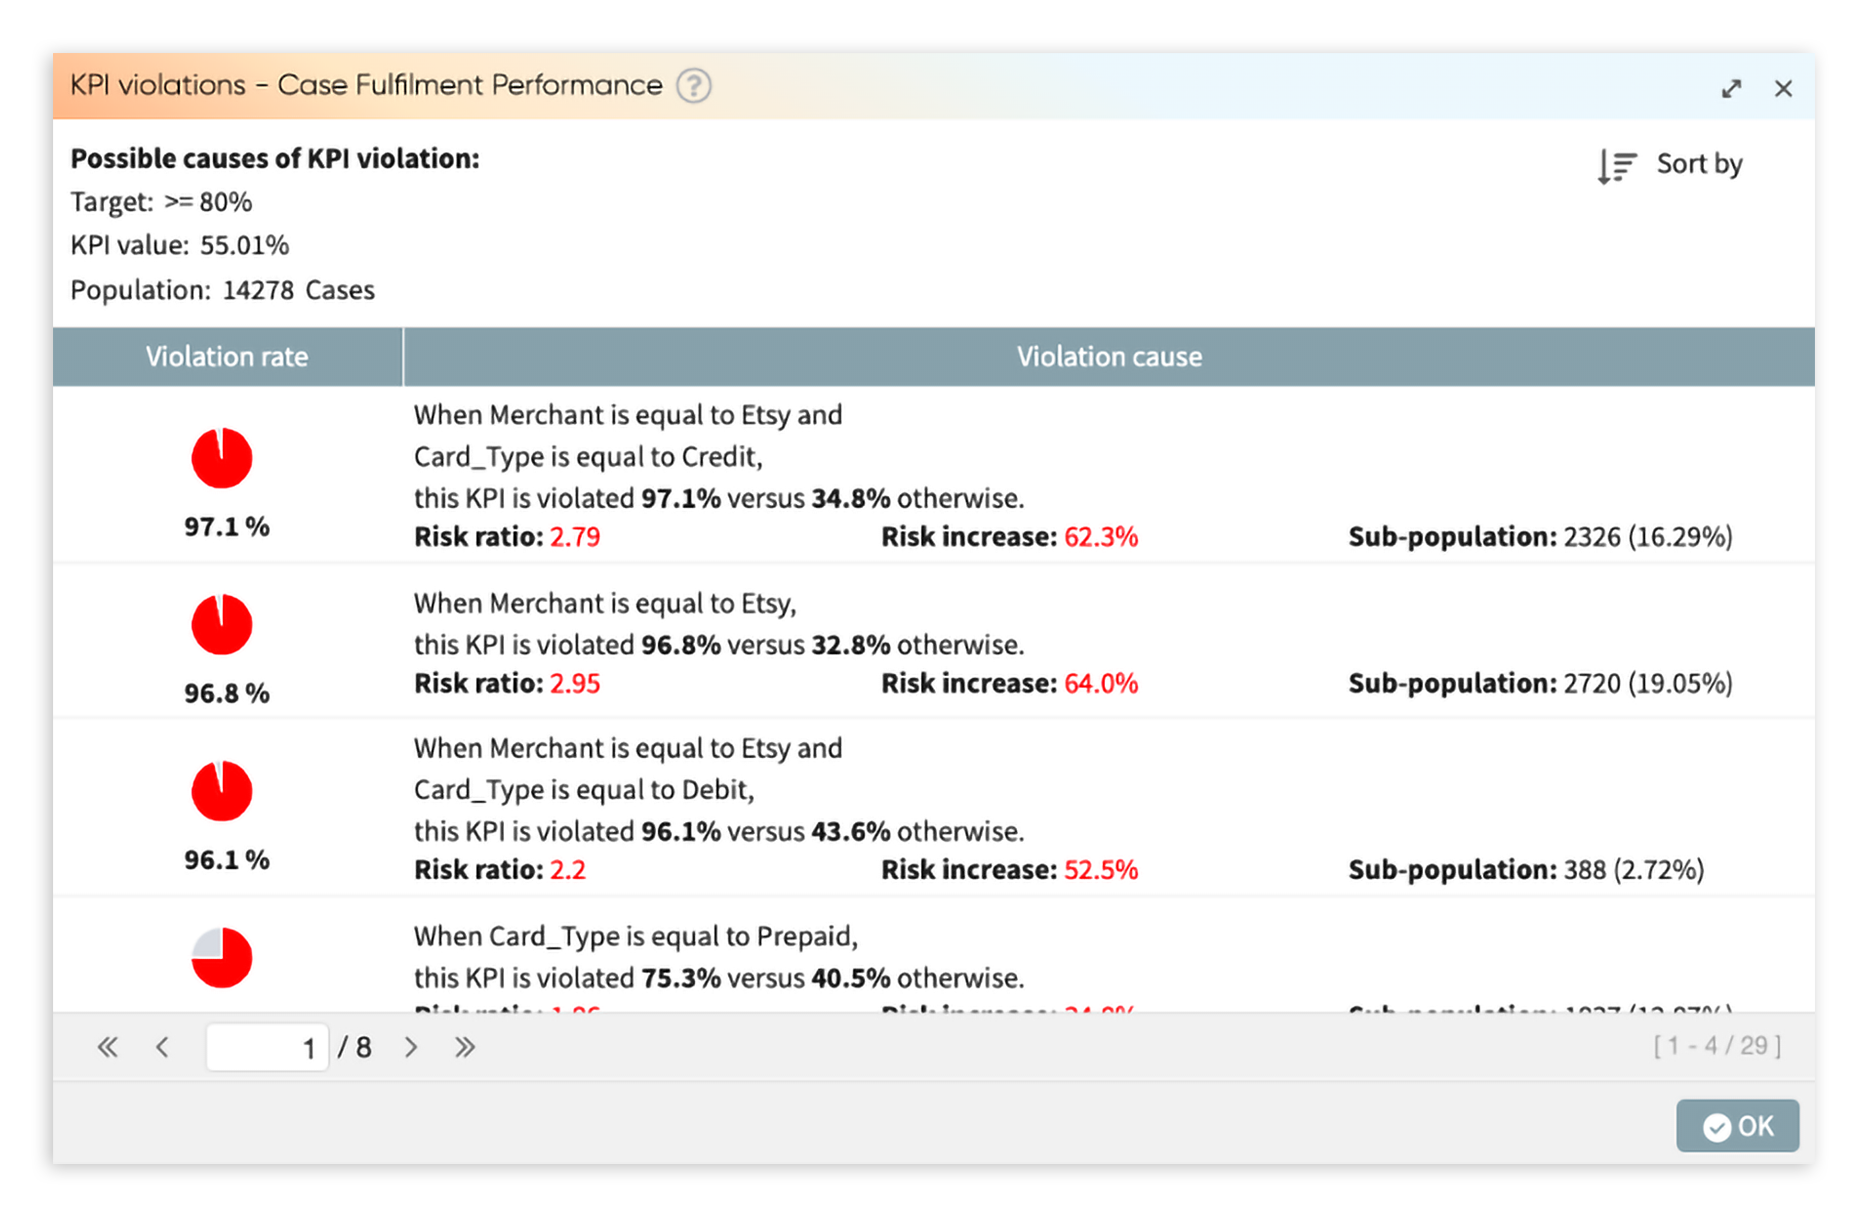Expand the KPI violations dialog to fullscreen
Viewport: 1870px width, 1218px height.
(x=1731, y=88)
